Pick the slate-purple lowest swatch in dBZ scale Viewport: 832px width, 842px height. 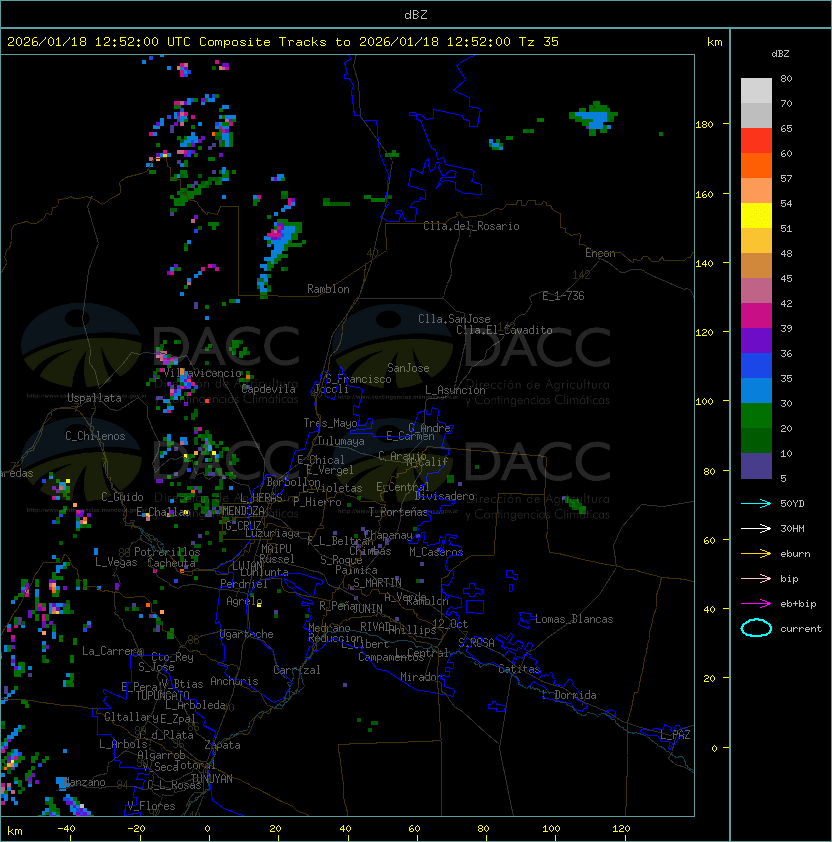pos(756,466)
